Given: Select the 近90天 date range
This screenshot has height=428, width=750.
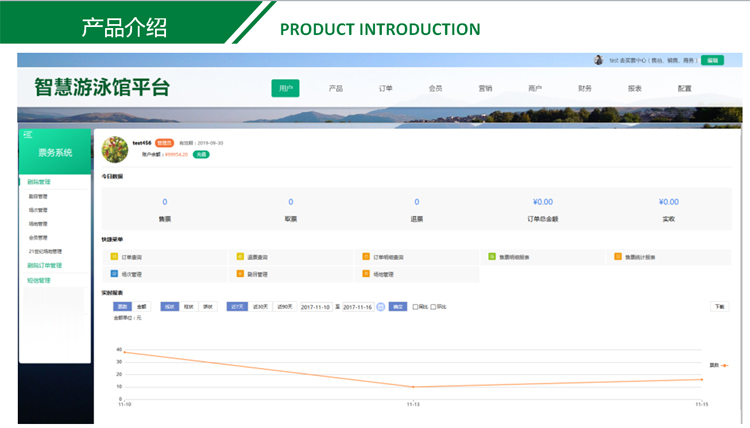Looking at the screenshot, I should [x=285, y=307].
